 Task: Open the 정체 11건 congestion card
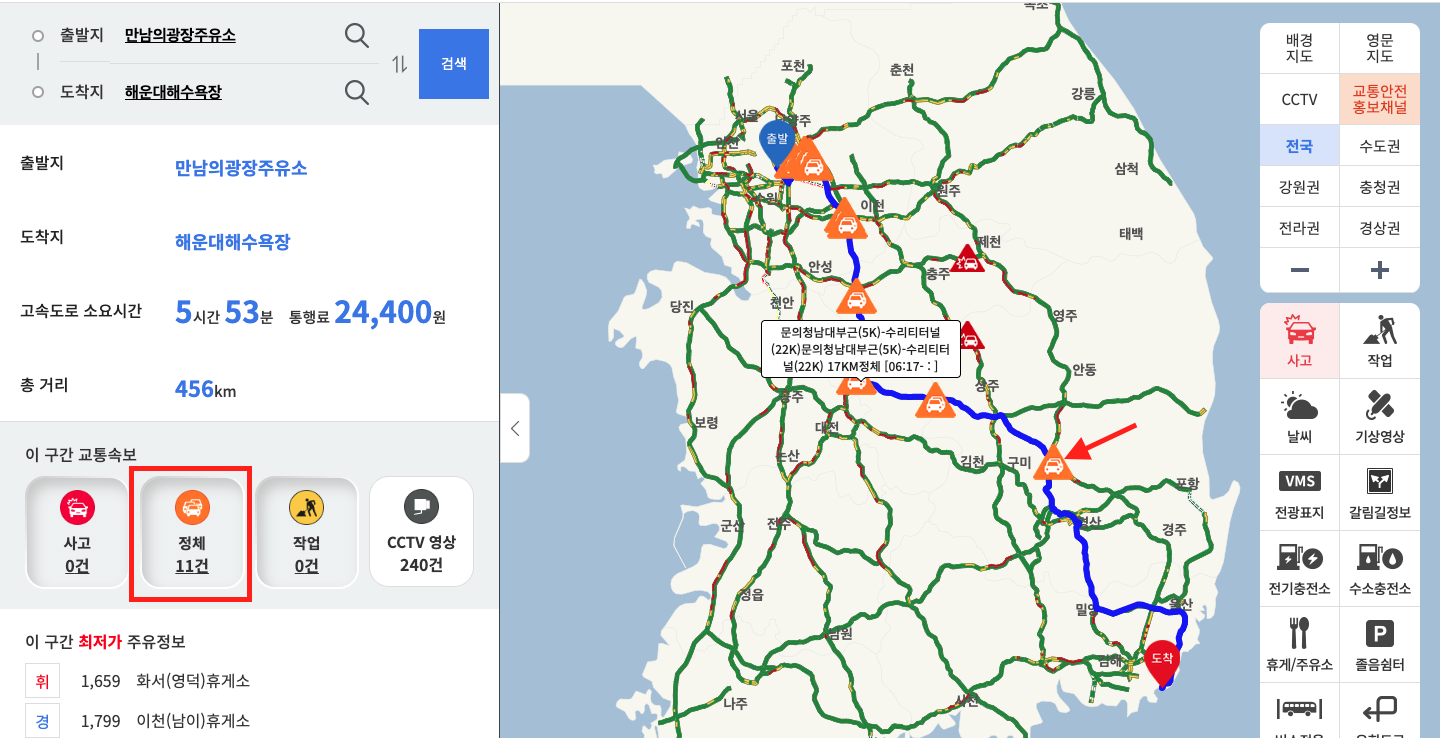[x=192, y=532]
